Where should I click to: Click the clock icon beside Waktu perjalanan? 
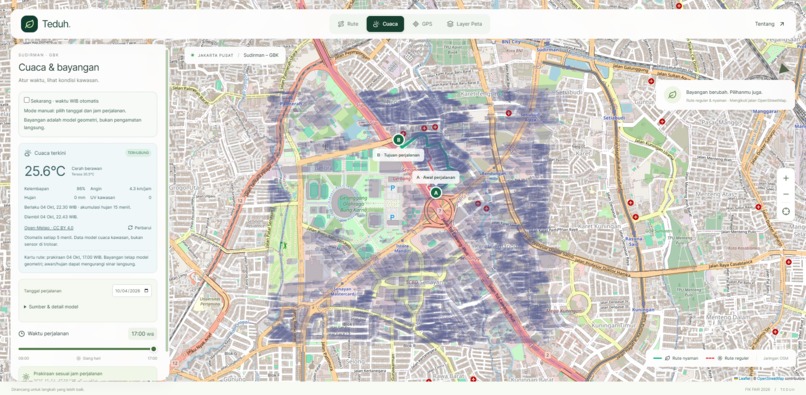point(22,334)
